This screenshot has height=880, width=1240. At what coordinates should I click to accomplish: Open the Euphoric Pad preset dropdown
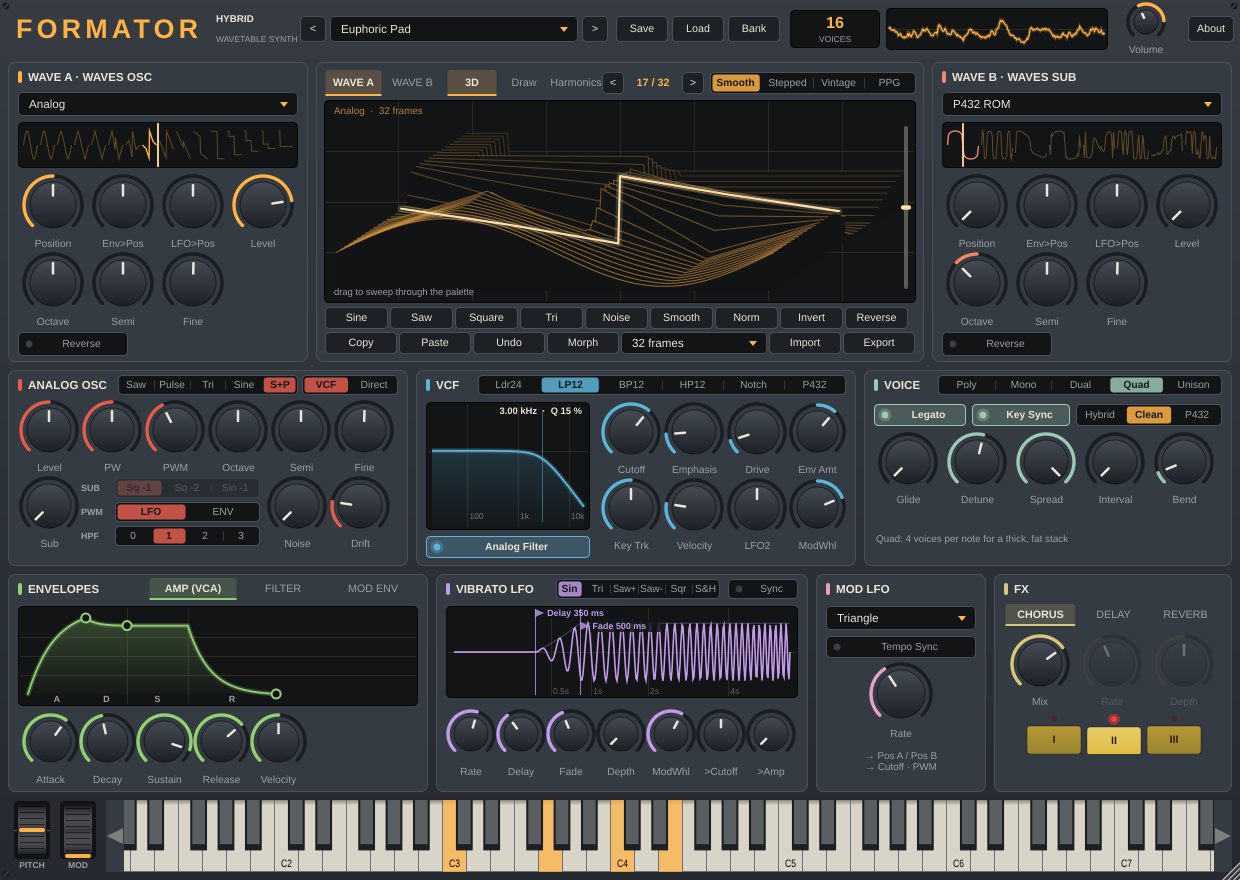click(454, 29)
